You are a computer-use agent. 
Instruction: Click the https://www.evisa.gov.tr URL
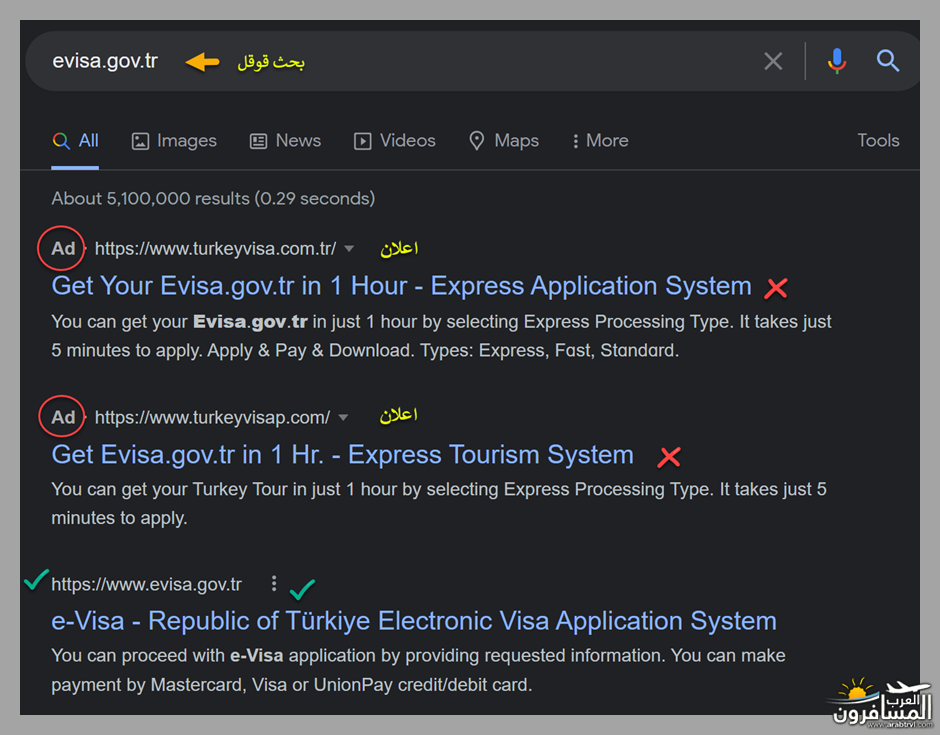pyautogui.click(x=146, y=585)
